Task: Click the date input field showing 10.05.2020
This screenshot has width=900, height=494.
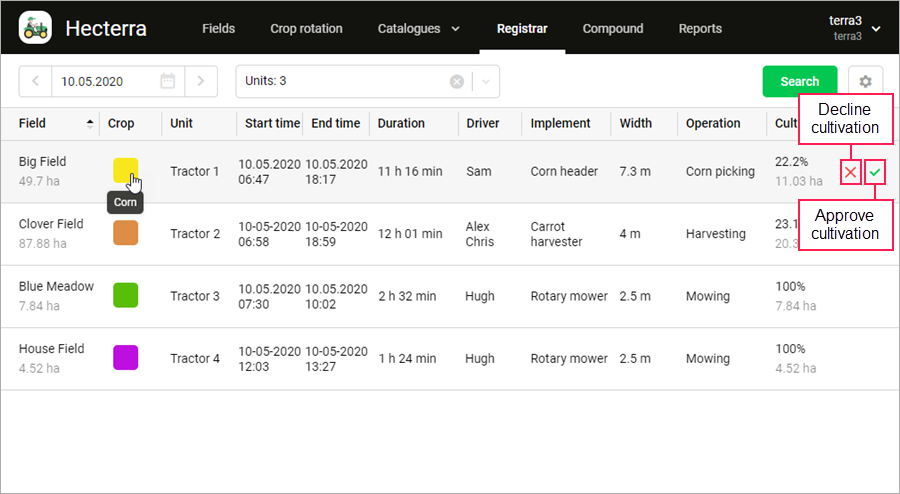Action: pyautogui.click(x=103, y=81)
